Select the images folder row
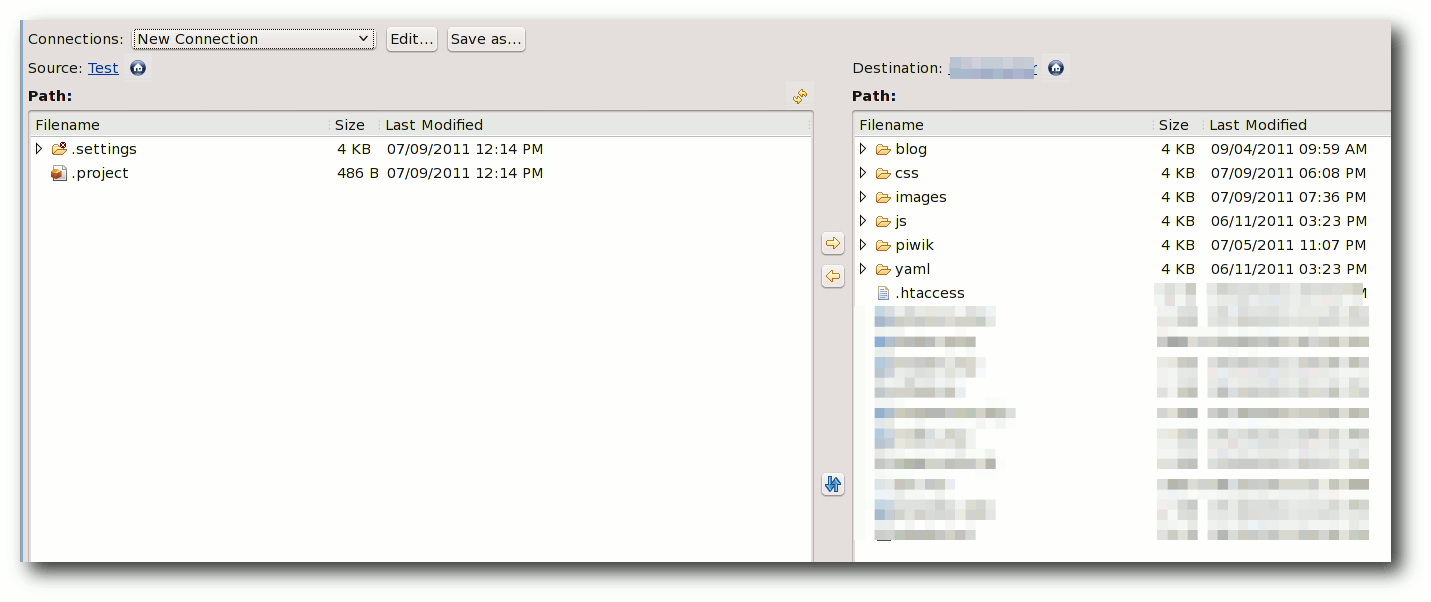This screenshot has height=602, width=1431. (x=920, y=197)
